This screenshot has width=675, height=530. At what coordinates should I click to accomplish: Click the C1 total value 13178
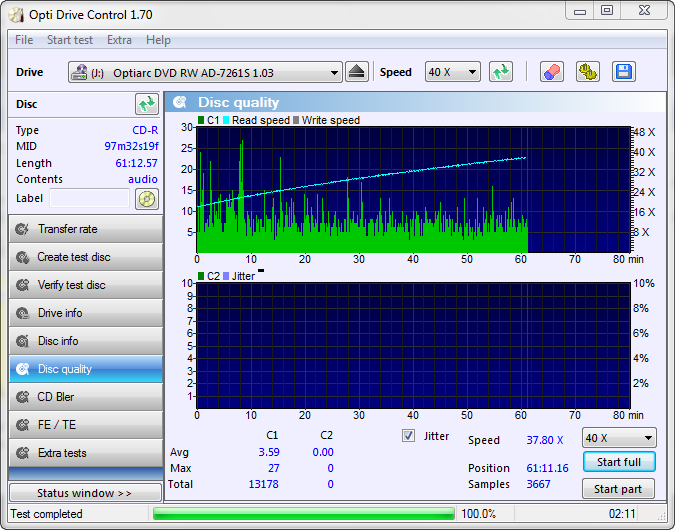(x=263, y=484)
